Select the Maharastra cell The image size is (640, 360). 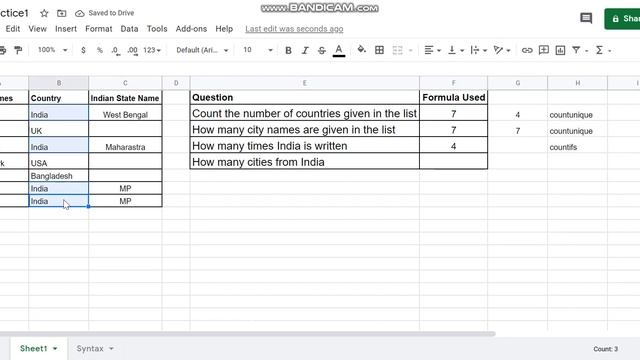pyautogui.click(x=125, y=146)
